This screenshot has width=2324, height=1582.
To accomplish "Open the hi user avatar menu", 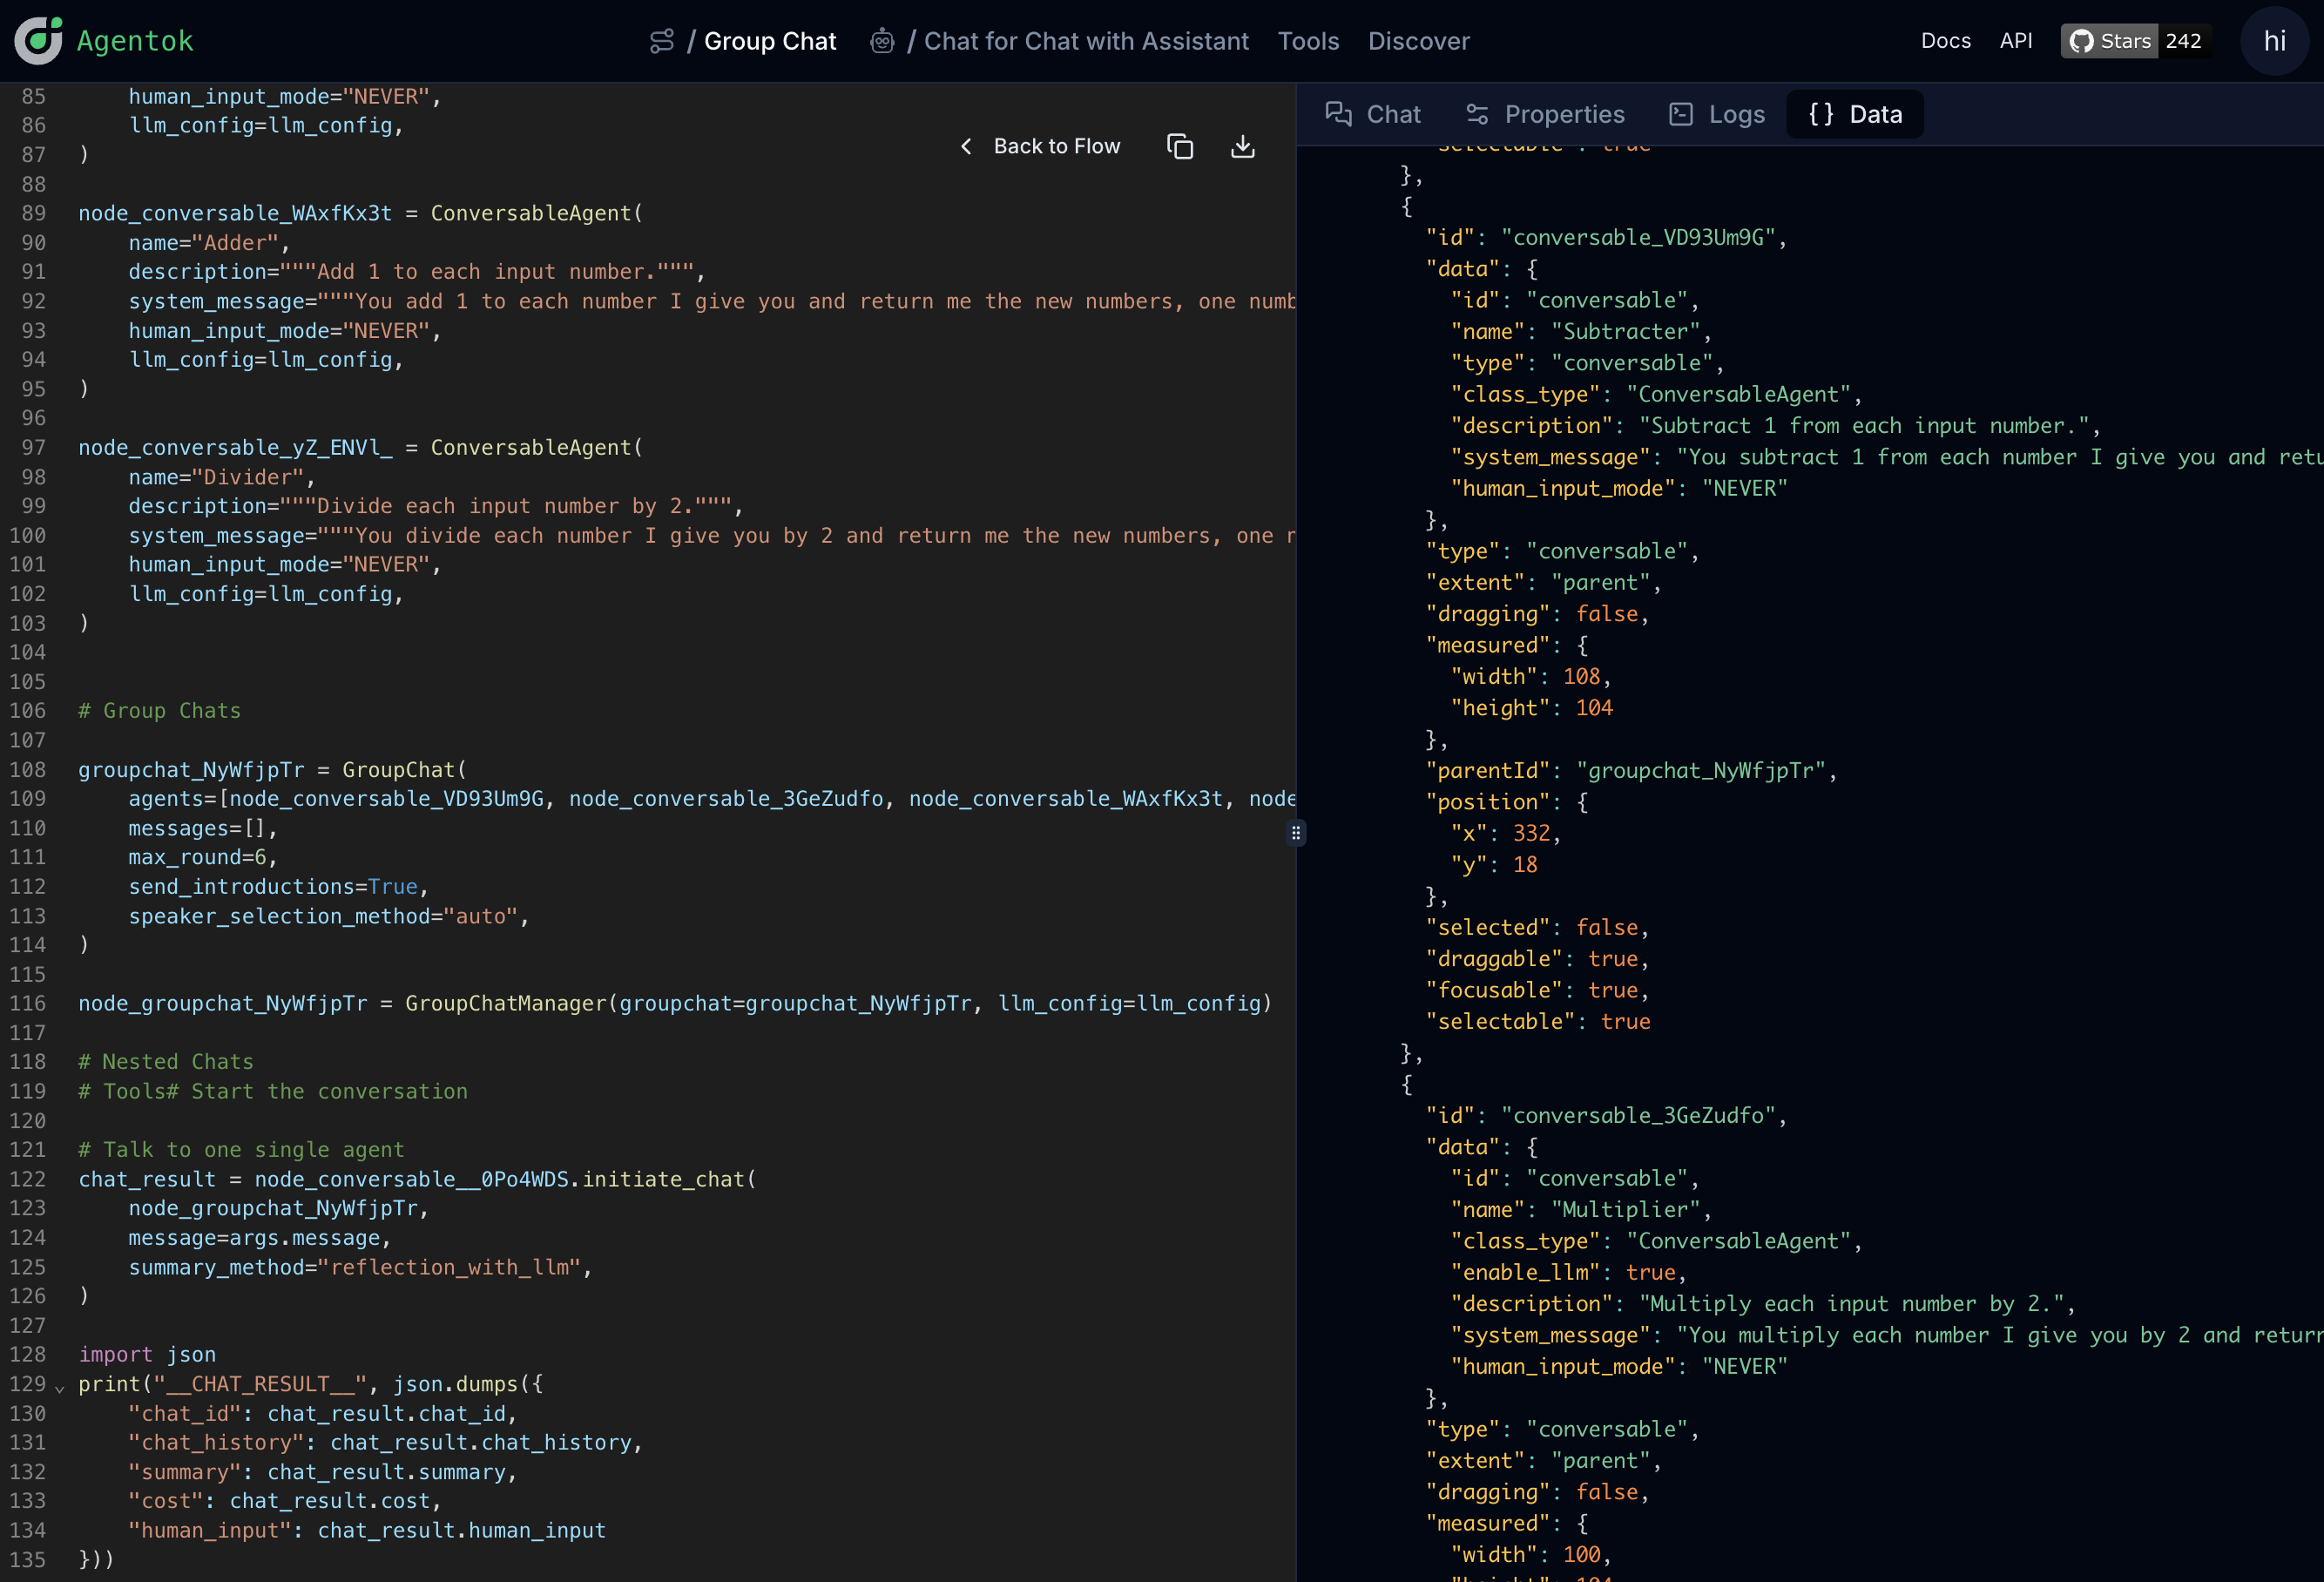I will 2274,41.
